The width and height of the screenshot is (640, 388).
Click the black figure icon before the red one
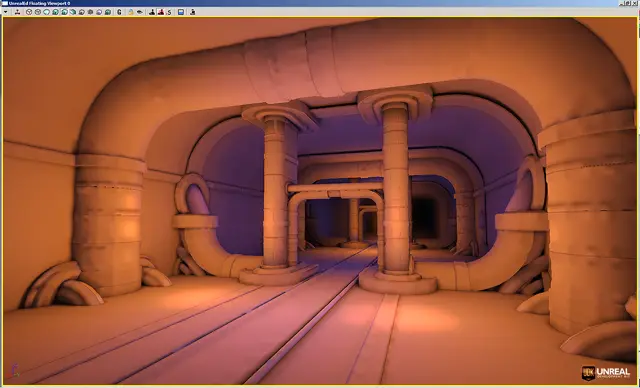[x=152, y=12]
